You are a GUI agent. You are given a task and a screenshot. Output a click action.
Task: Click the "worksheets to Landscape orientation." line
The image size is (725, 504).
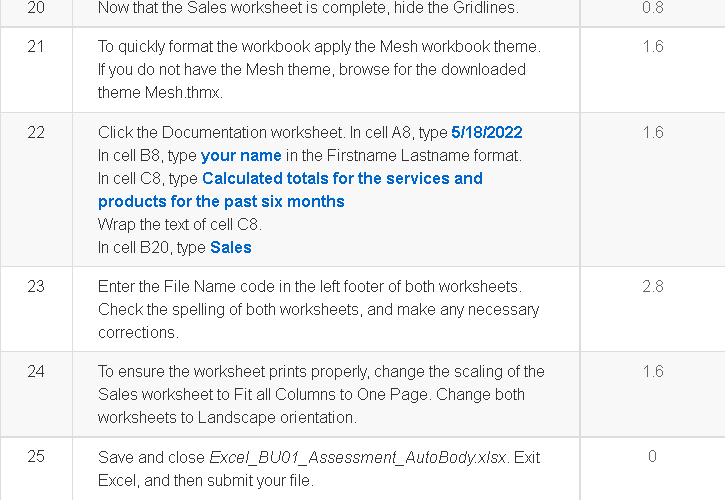(227, 418)
